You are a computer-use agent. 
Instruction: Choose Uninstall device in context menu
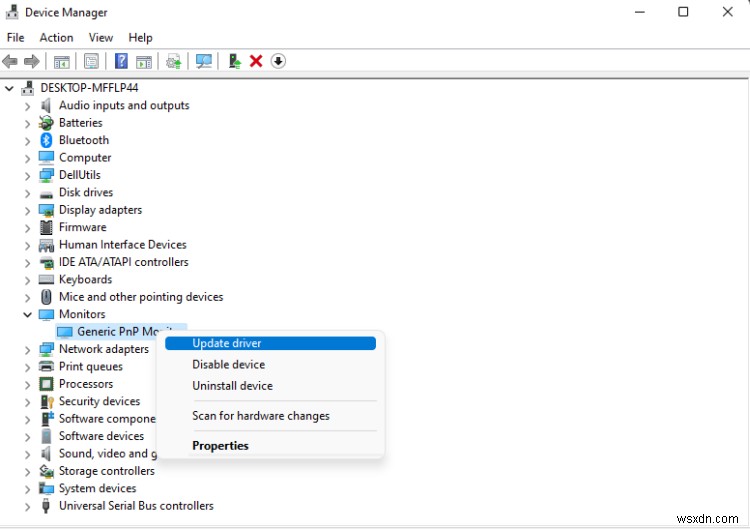[x=270, y=386]
